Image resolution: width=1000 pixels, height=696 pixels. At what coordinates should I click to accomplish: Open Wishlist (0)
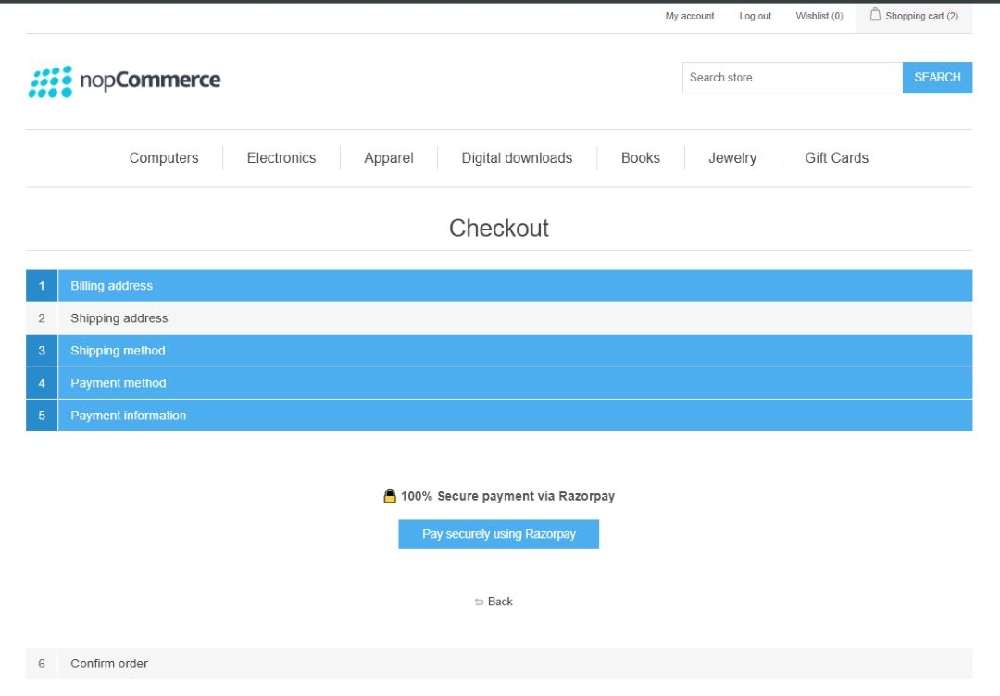pyautogui.click(x=819, y=16)
